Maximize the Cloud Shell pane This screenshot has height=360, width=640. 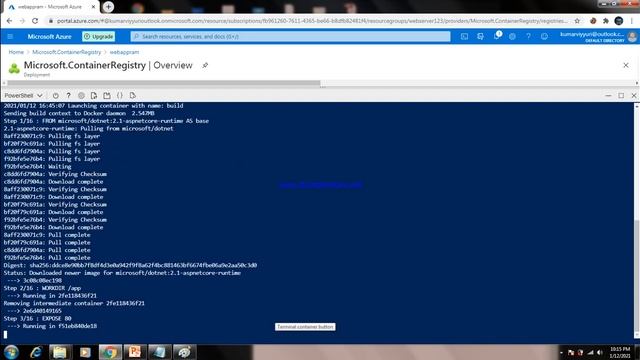click(x=621, y=96)
